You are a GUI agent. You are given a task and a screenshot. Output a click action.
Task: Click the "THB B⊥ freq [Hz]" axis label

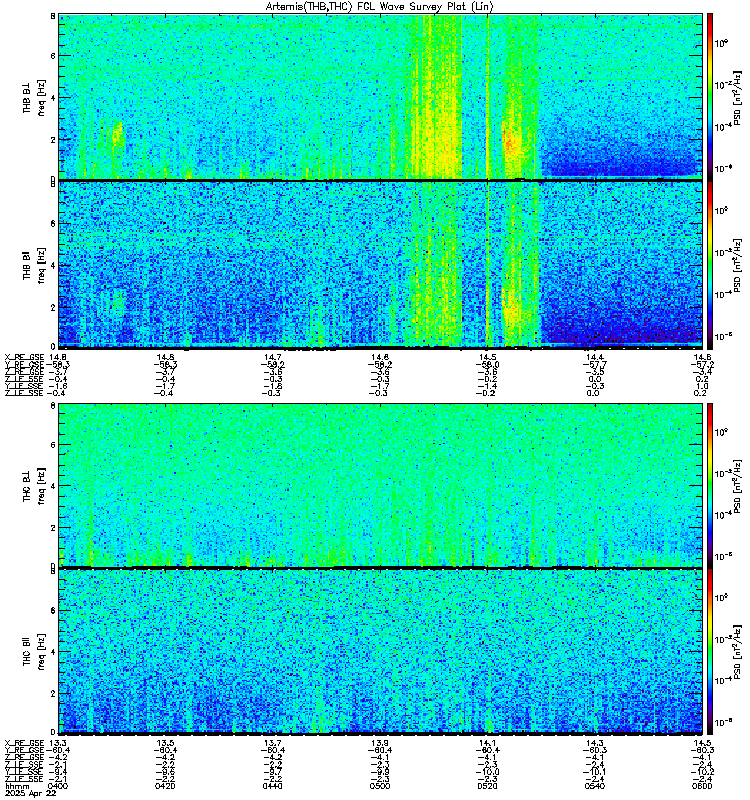(34, 97)
